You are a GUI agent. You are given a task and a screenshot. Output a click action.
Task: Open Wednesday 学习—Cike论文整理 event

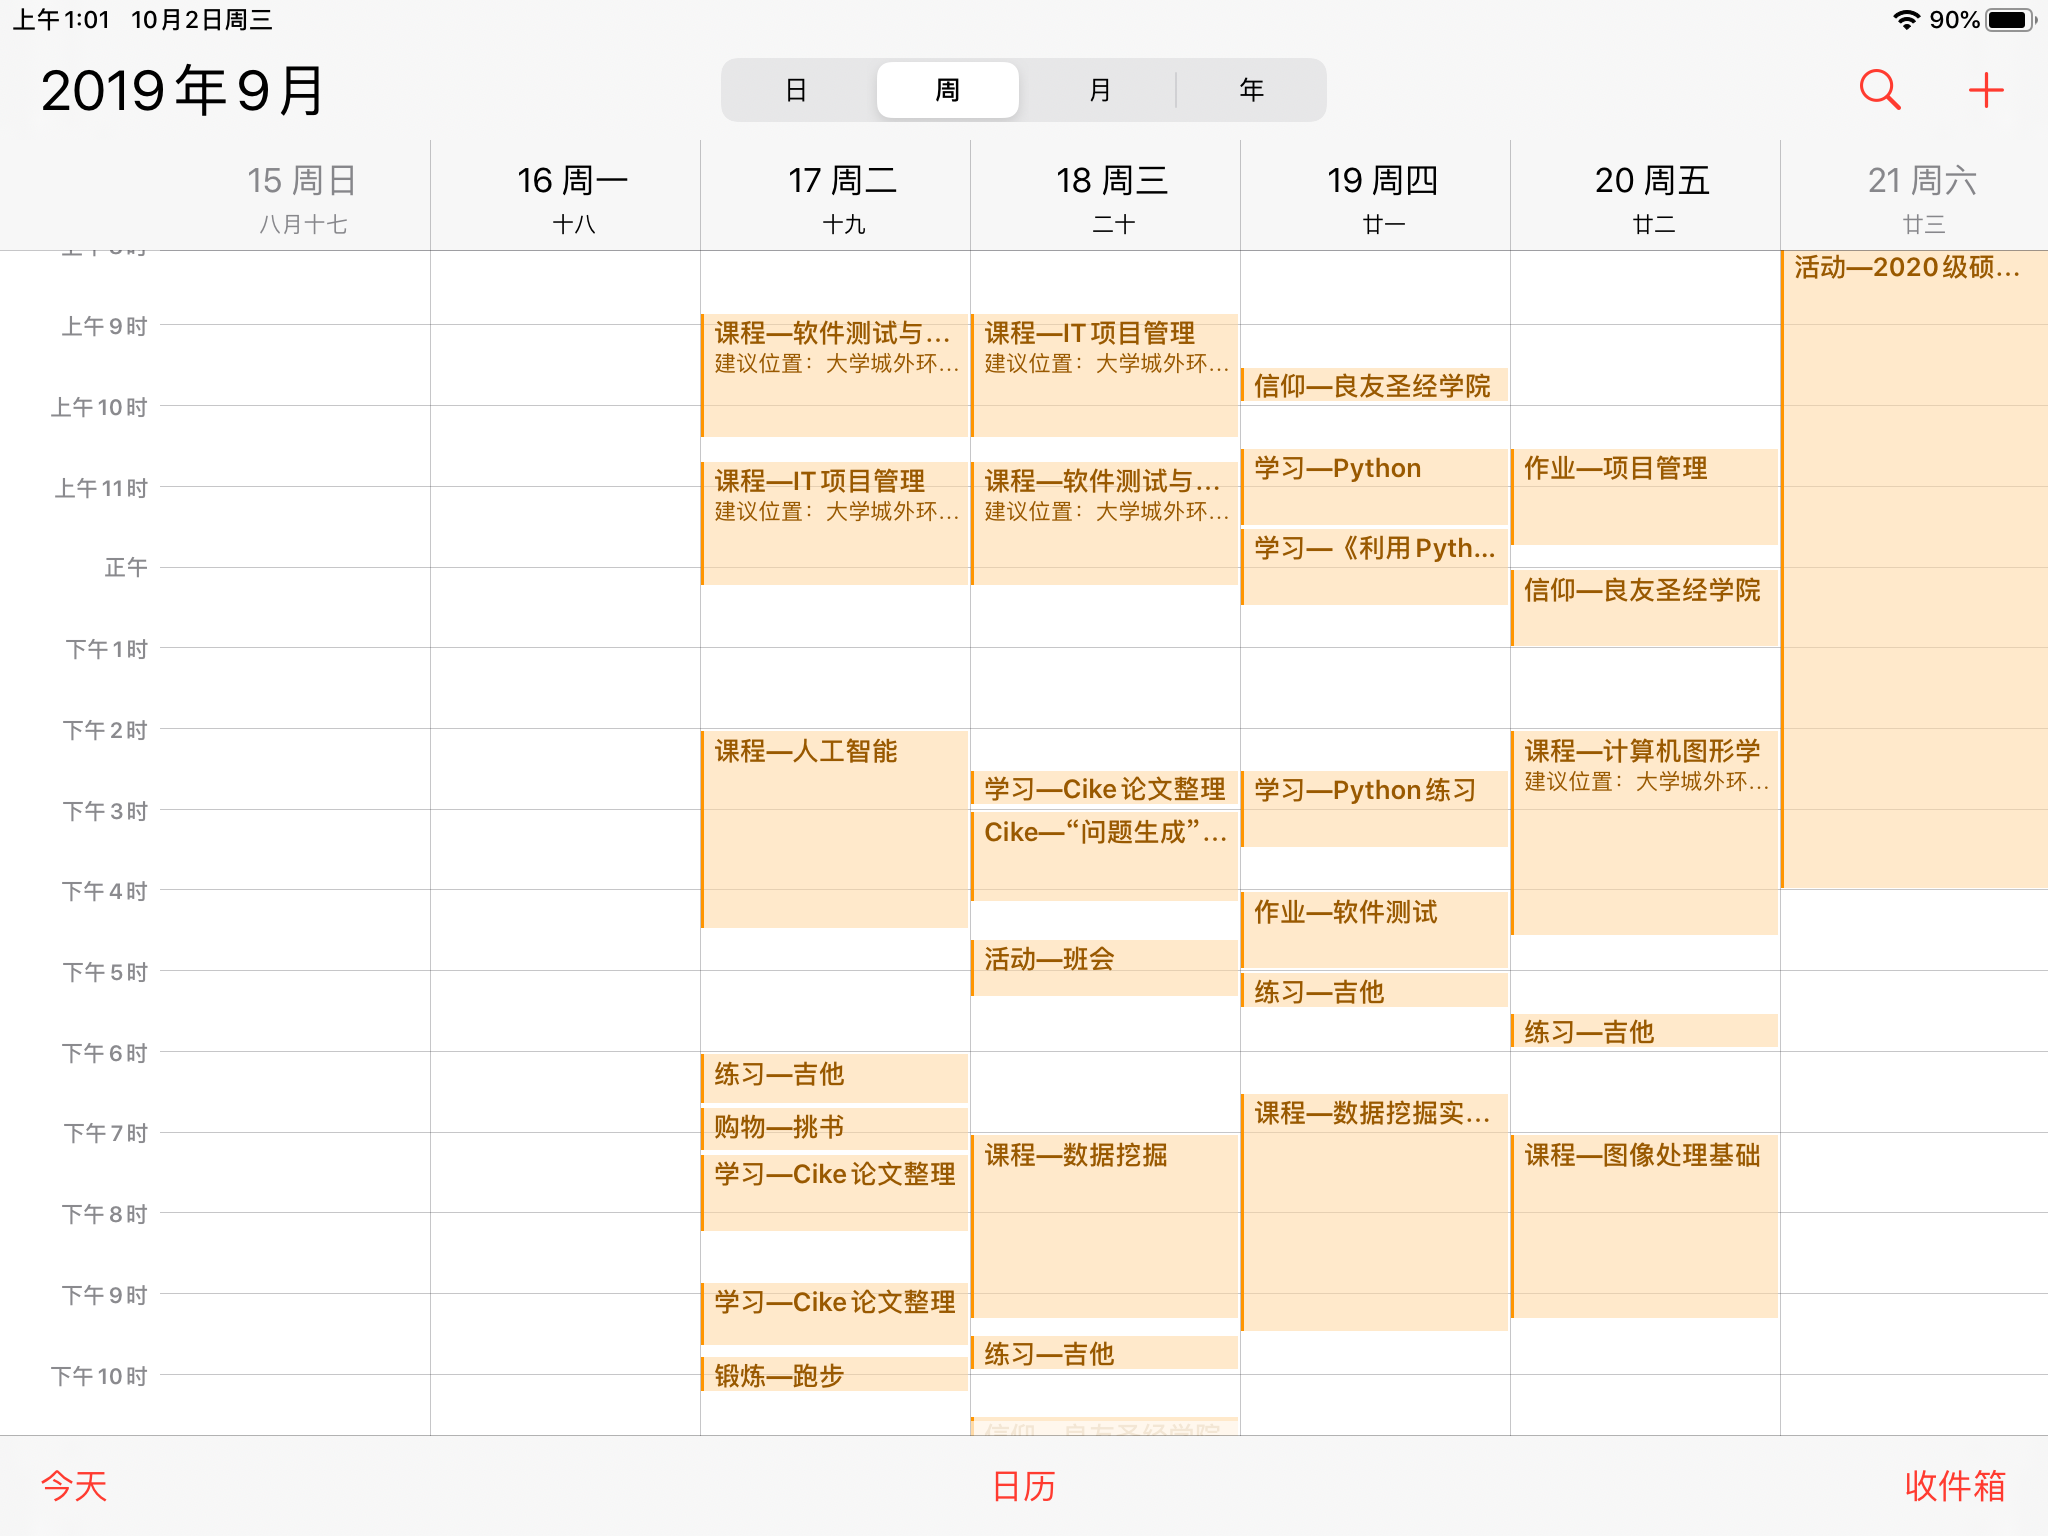click(x=1105, y=788)
